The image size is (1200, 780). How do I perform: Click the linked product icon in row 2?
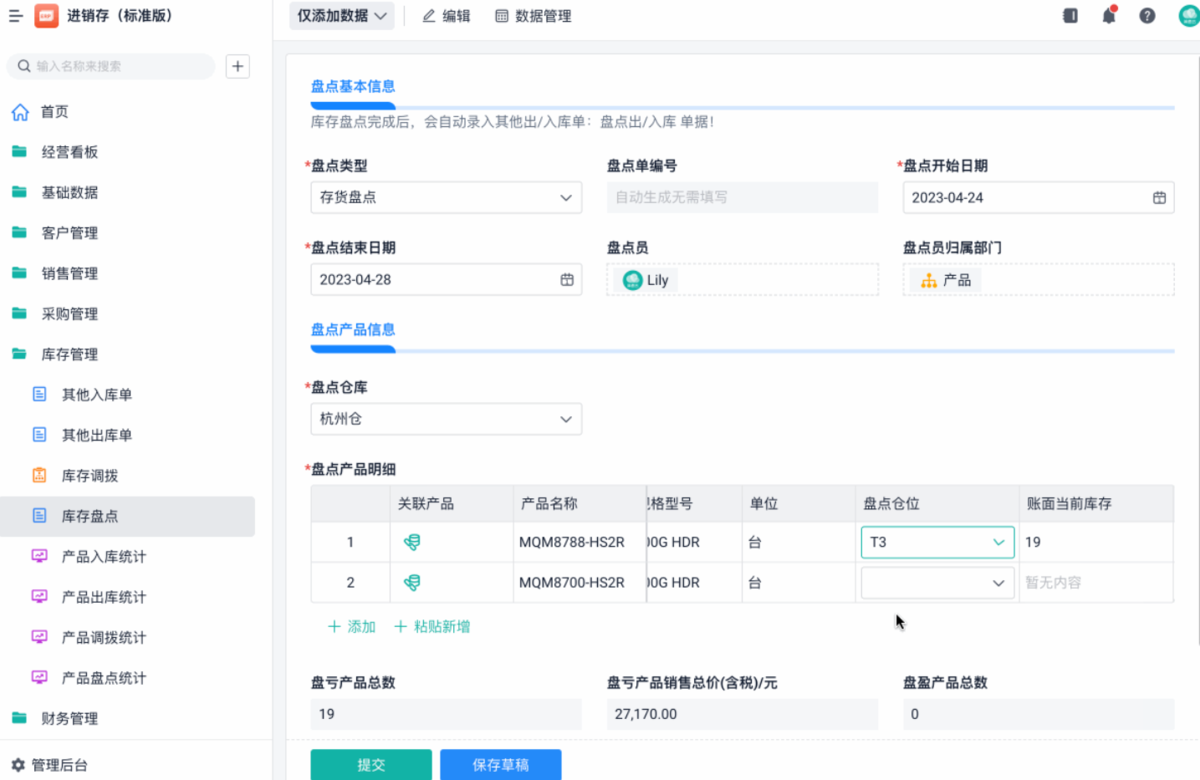click(x=411, y=582)
